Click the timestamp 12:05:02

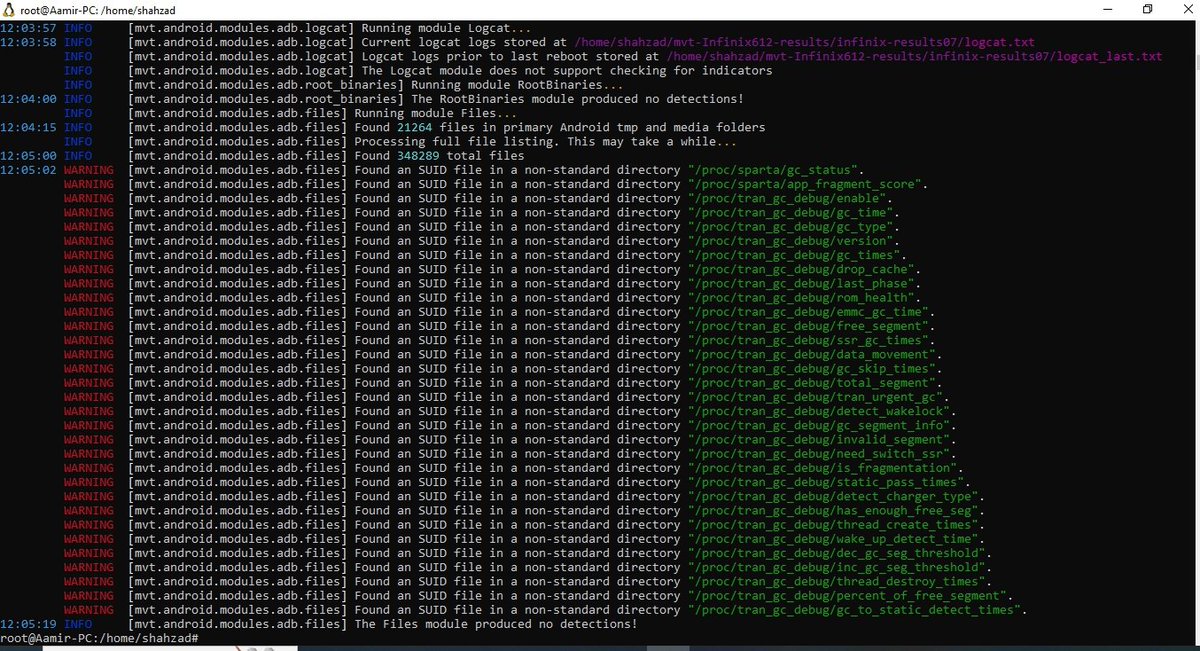pos(28,170)
